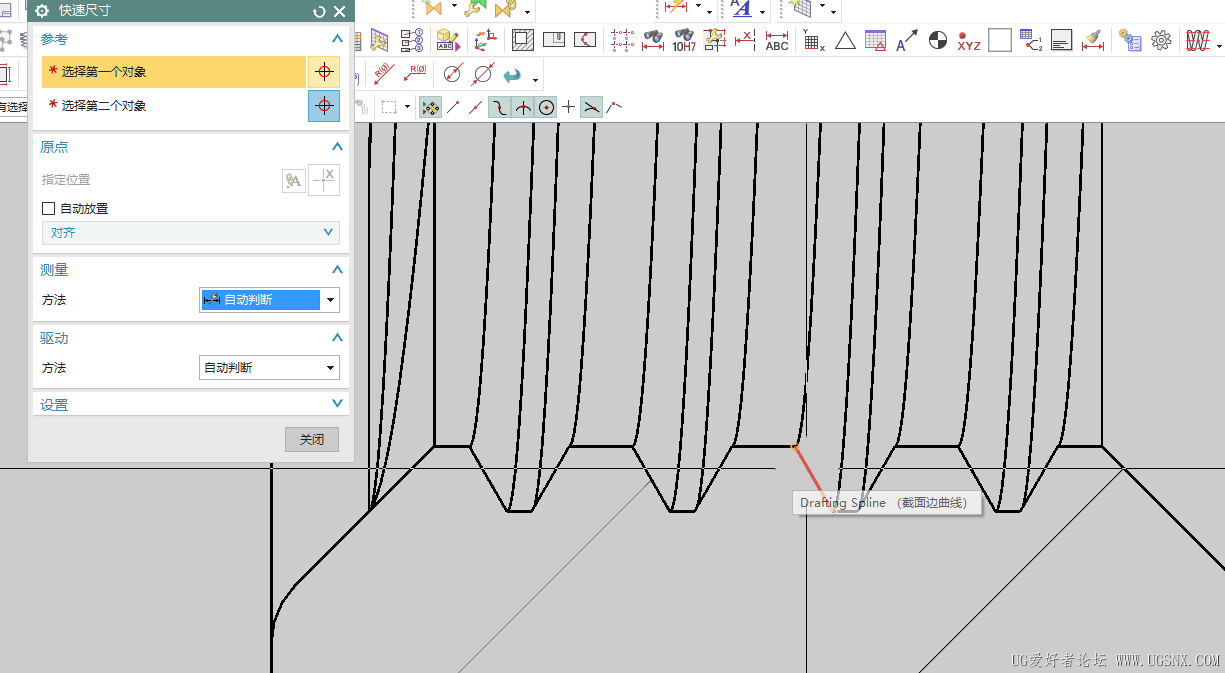Click the blank square frame icon
The width and height of the screenshot is (1225, 673).
tap(1000, 40)
